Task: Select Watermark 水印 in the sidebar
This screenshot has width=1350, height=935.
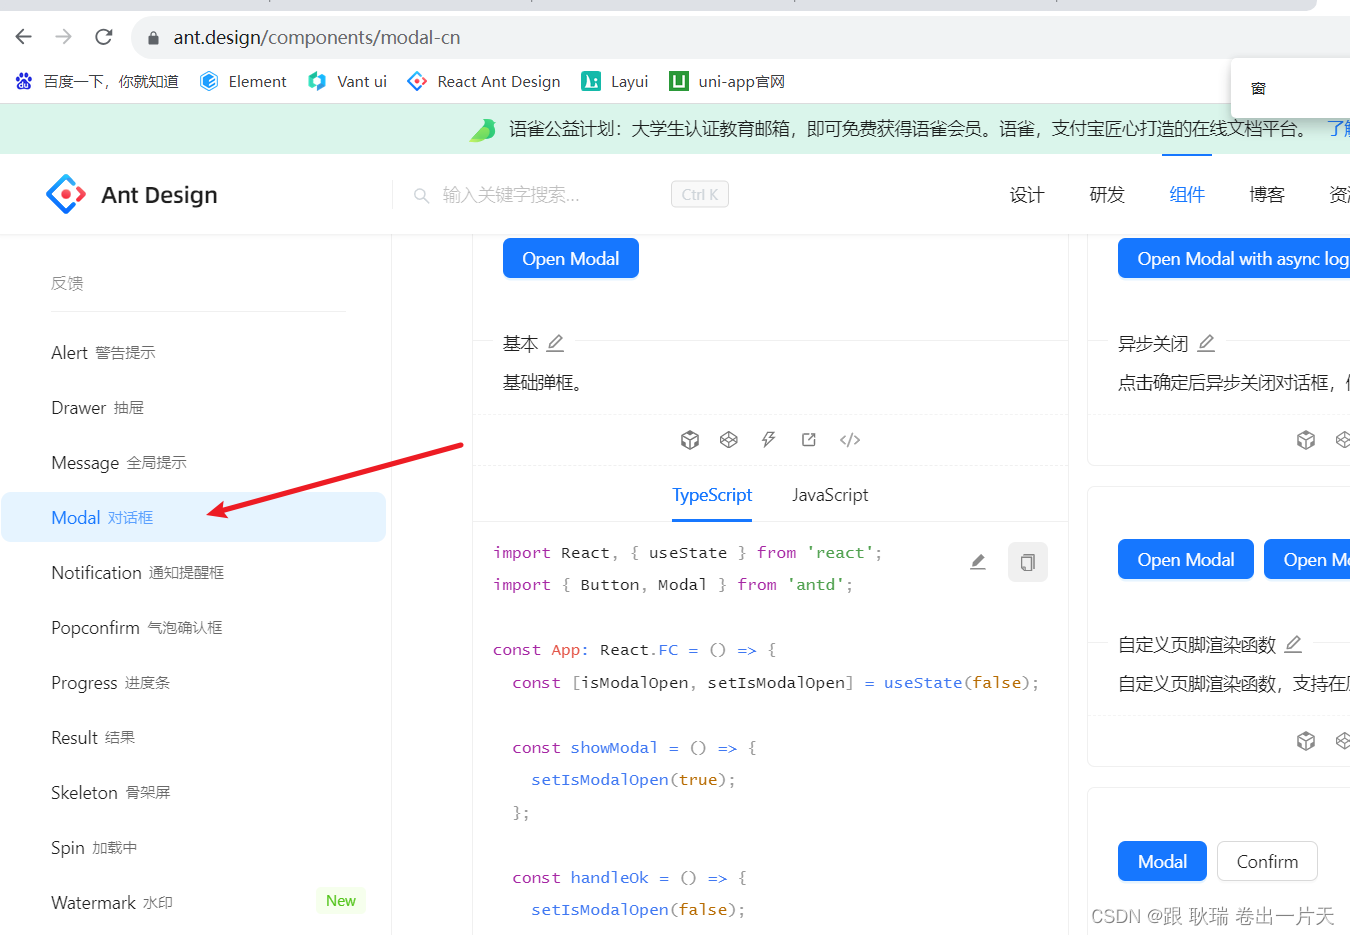Action: pos(194,902)
